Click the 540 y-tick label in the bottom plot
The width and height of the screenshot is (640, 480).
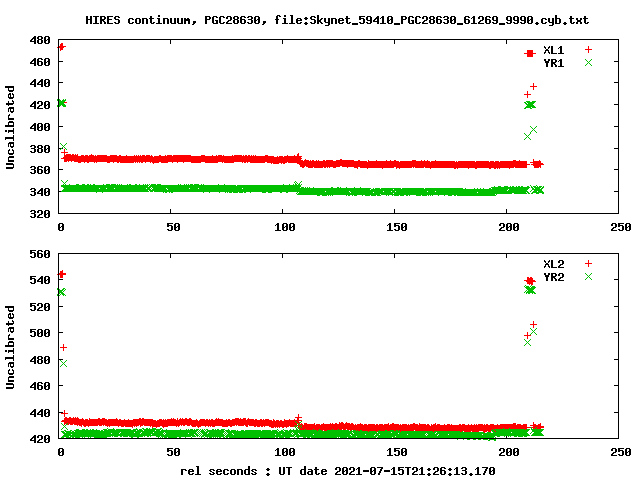(40, 280)
